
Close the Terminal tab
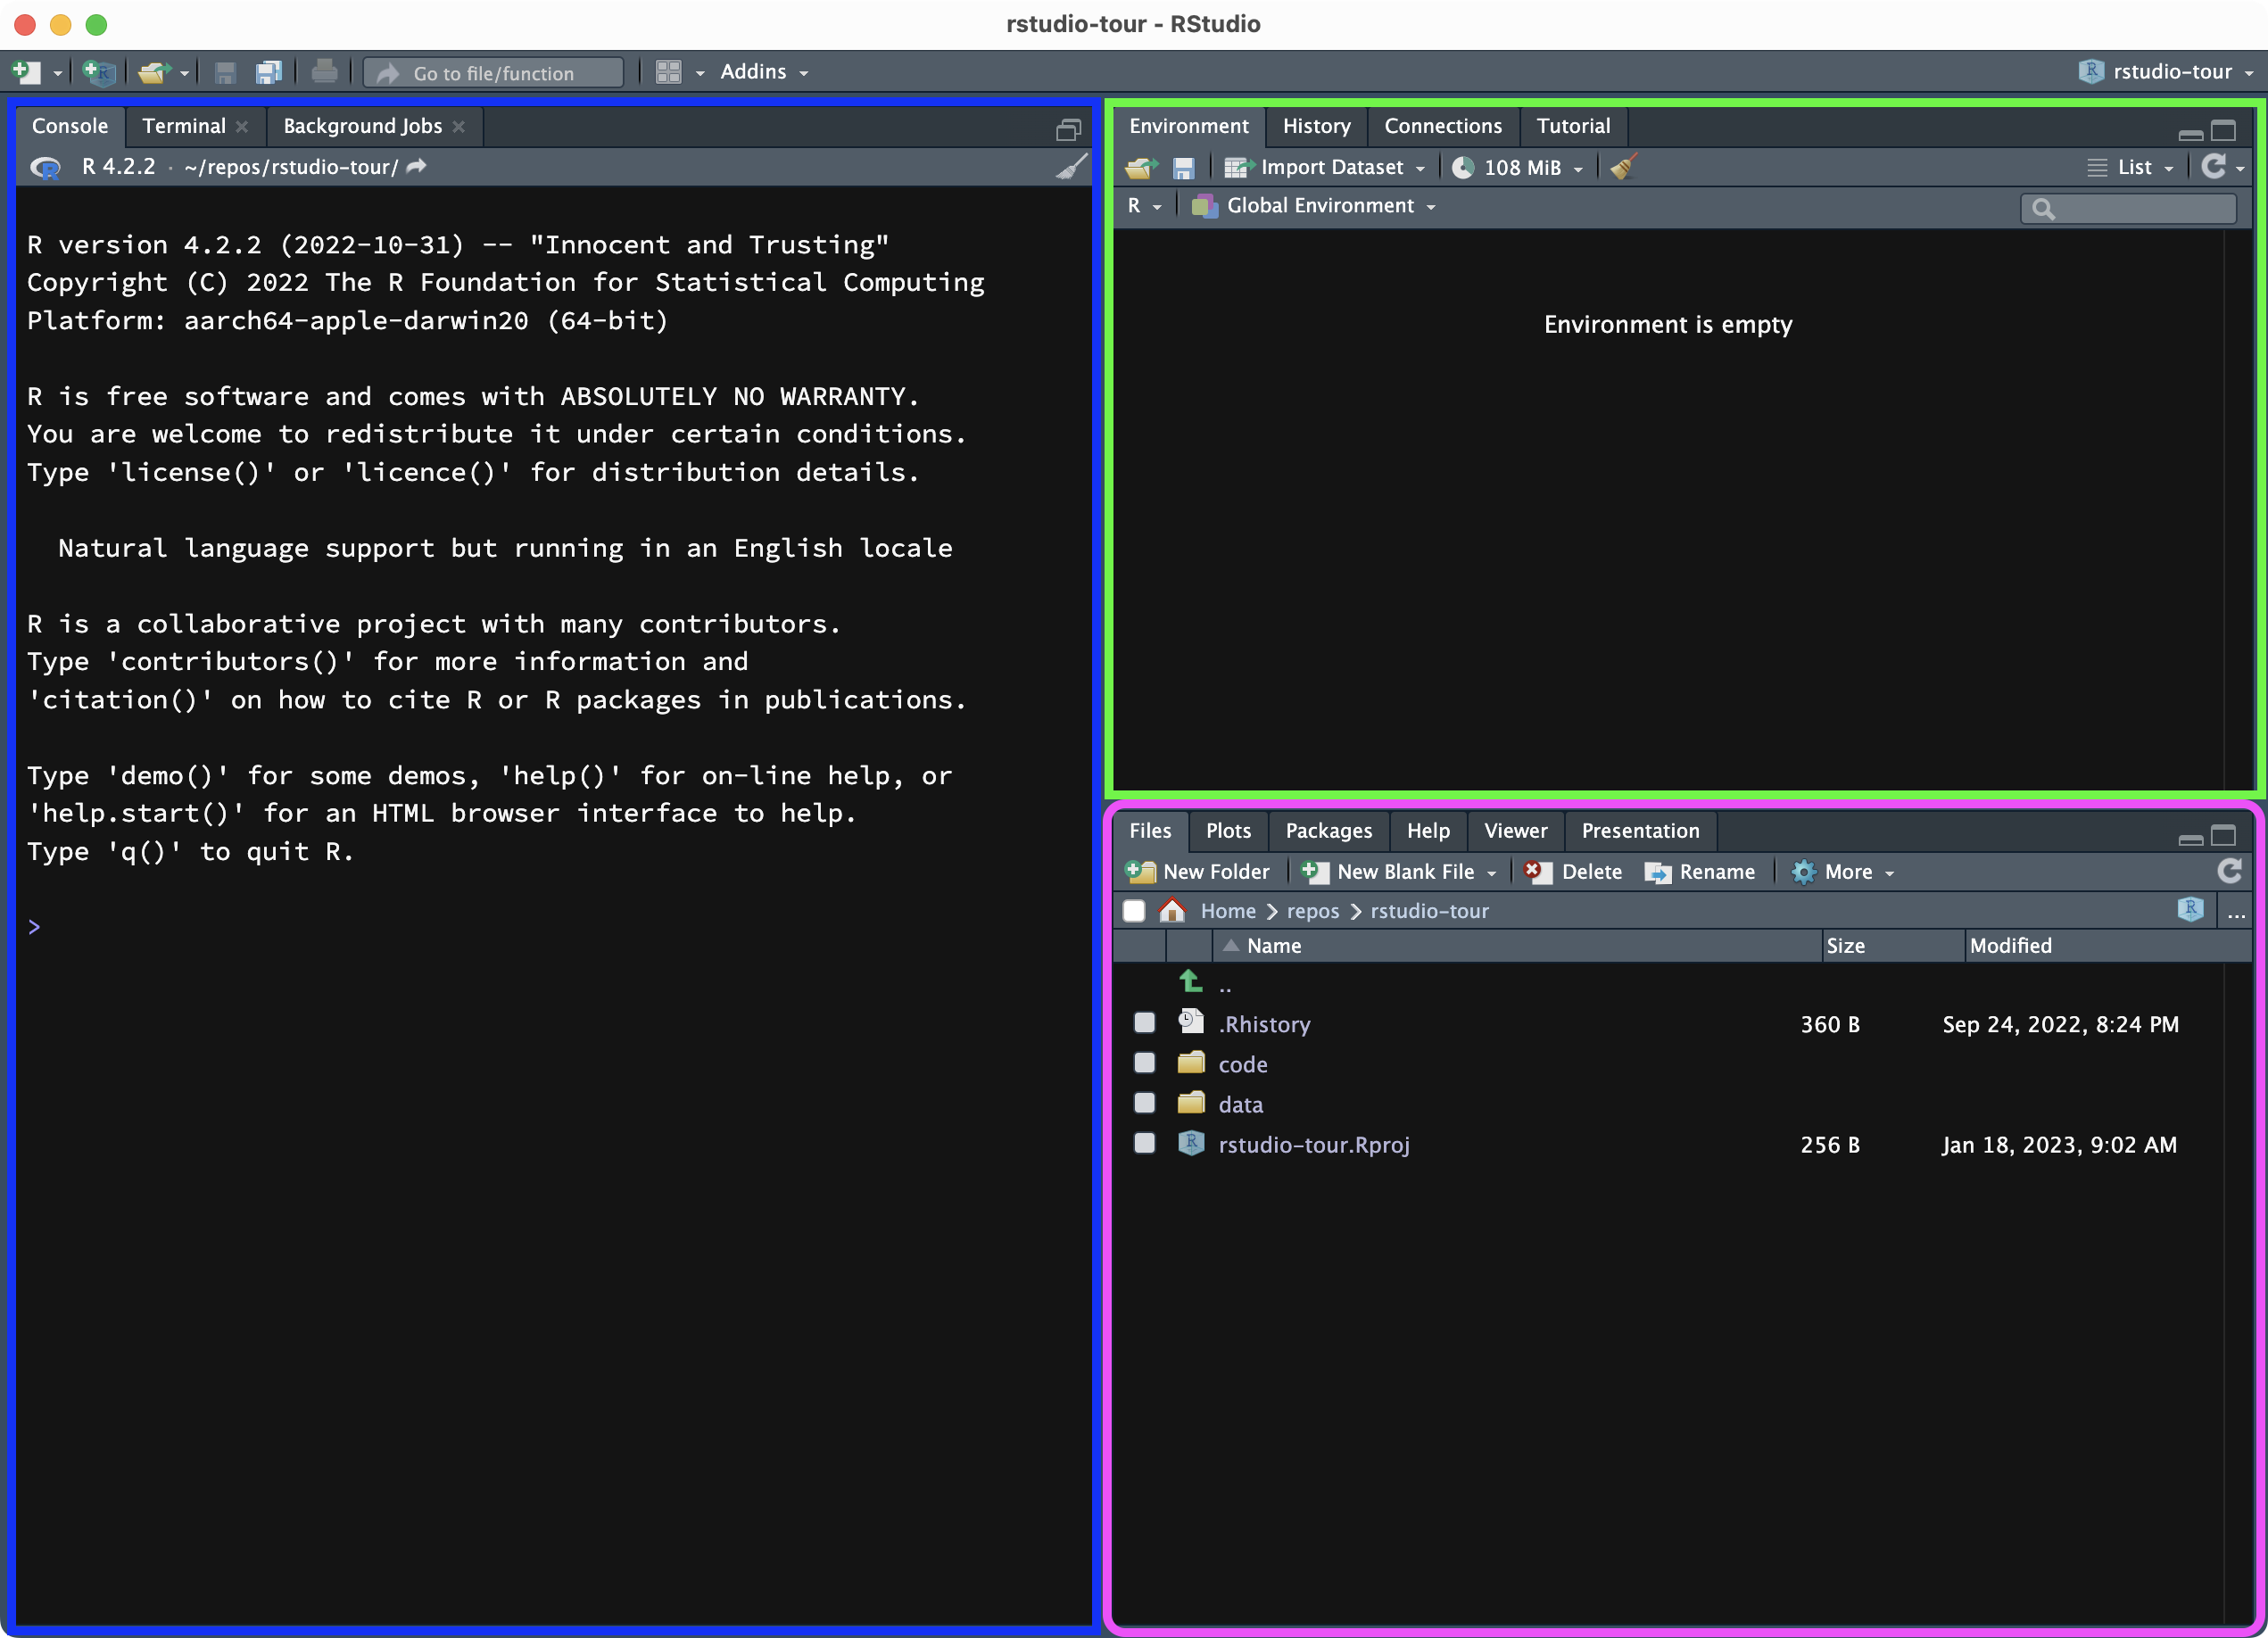(x=242, y=126)
